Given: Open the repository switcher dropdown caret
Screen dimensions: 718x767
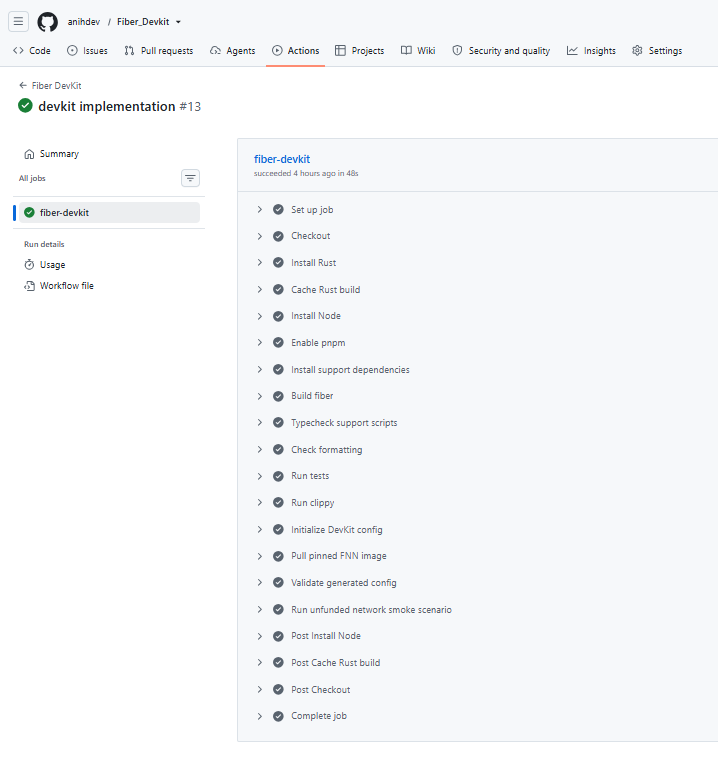Looking at the screenshot, I should pos(178,22).
